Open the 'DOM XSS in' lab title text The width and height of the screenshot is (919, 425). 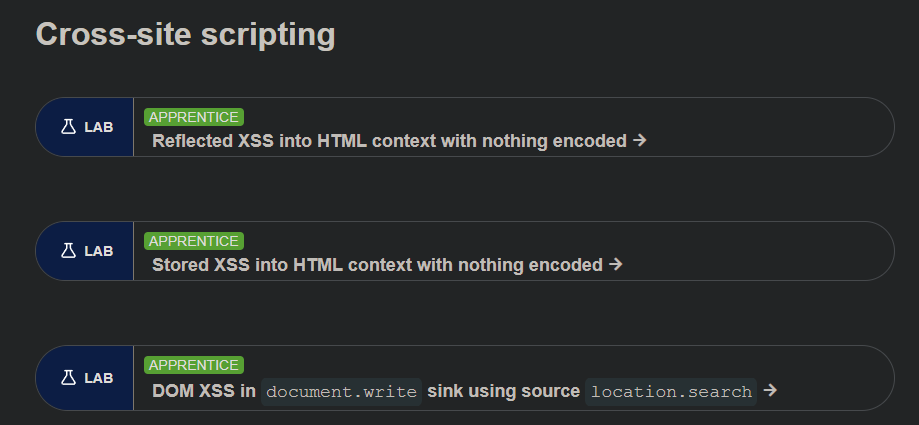click(204, 391)
